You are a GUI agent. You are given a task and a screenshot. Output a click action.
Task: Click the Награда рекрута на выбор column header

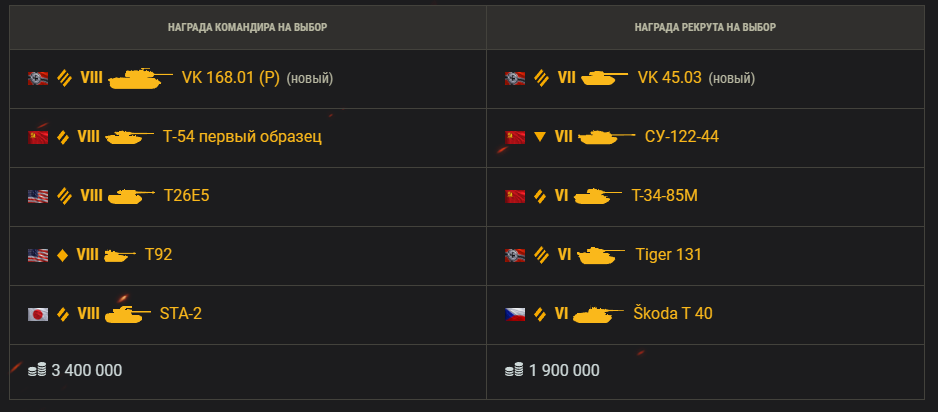click(705, 28)
